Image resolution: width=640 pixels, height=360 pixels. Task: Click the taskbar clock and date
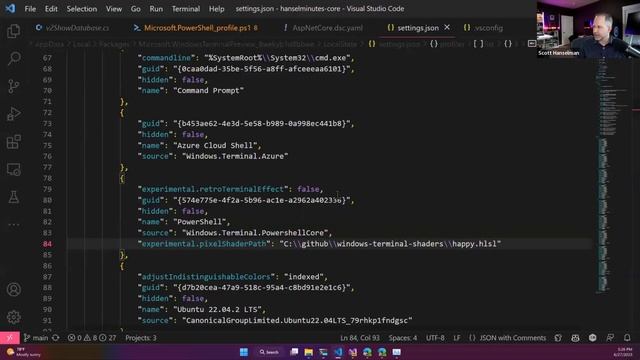(x=623, y=352)
